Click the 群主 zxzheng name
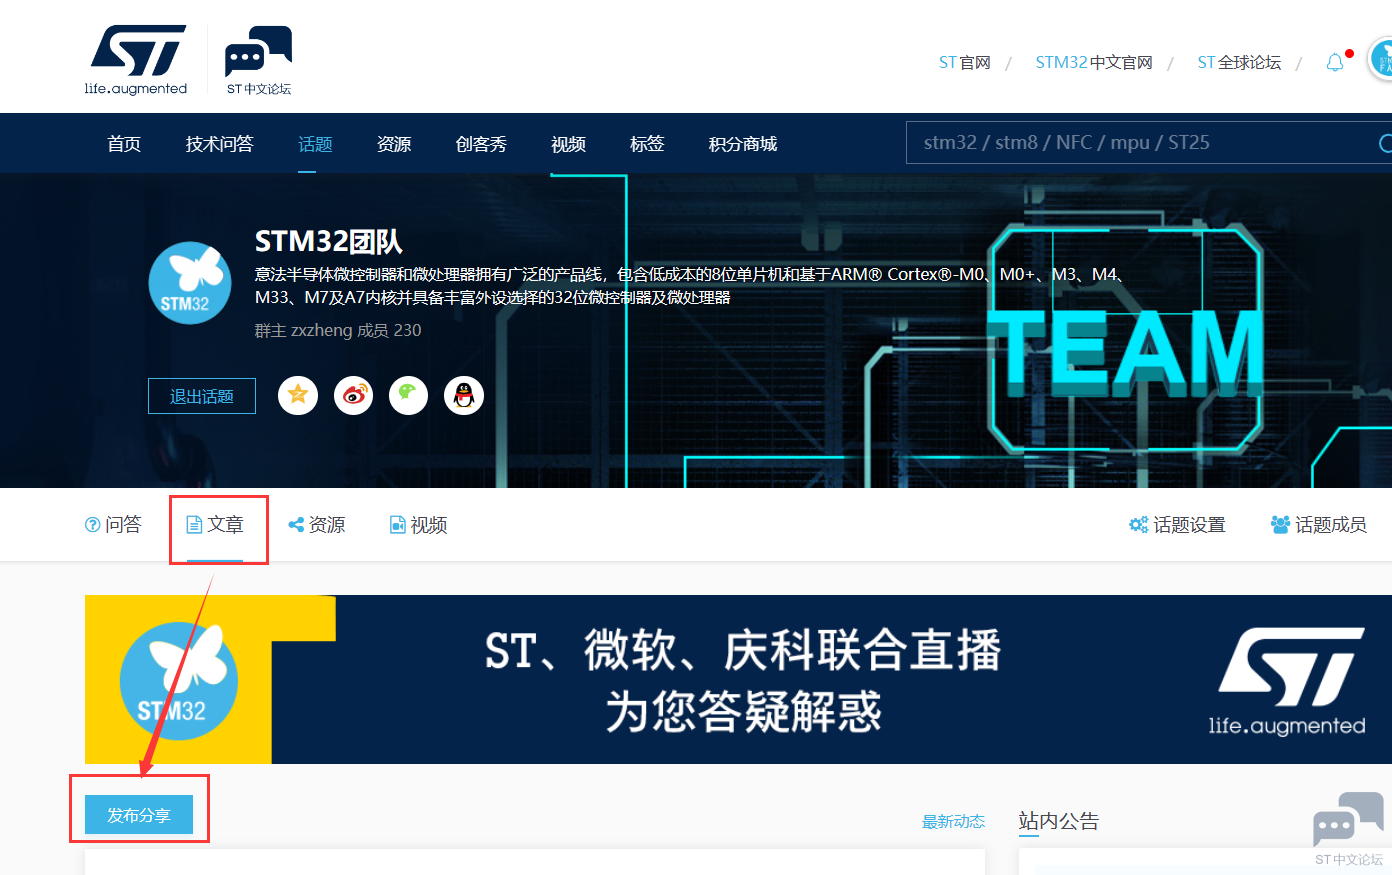The height and width of the screenshot is (875, 1392). tap(321, 331)
